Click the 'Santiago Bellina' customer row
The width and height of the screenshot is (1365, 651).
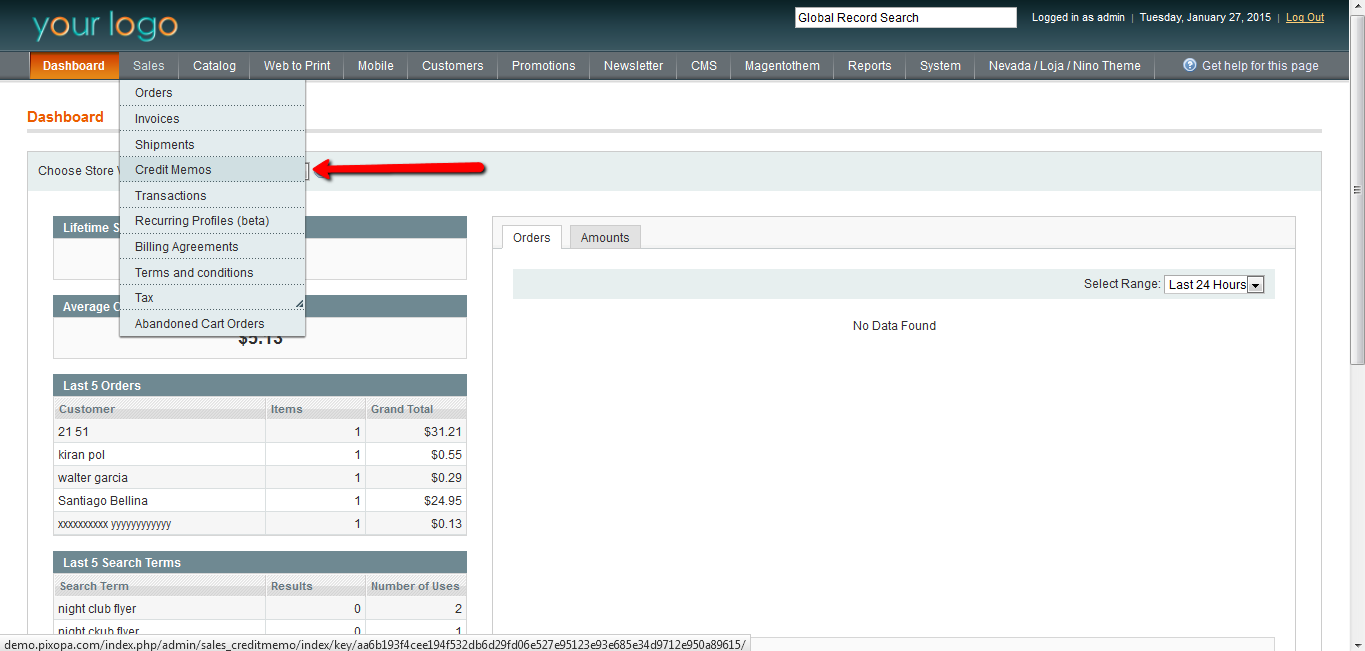point(259,501)
